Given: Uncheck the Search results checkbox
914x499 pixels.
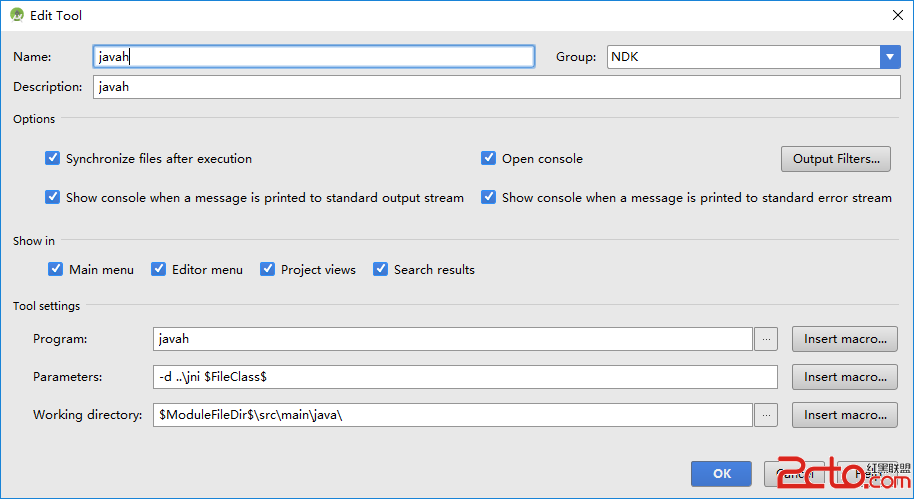Looking at the screenshot, I should tap(381, 270).
